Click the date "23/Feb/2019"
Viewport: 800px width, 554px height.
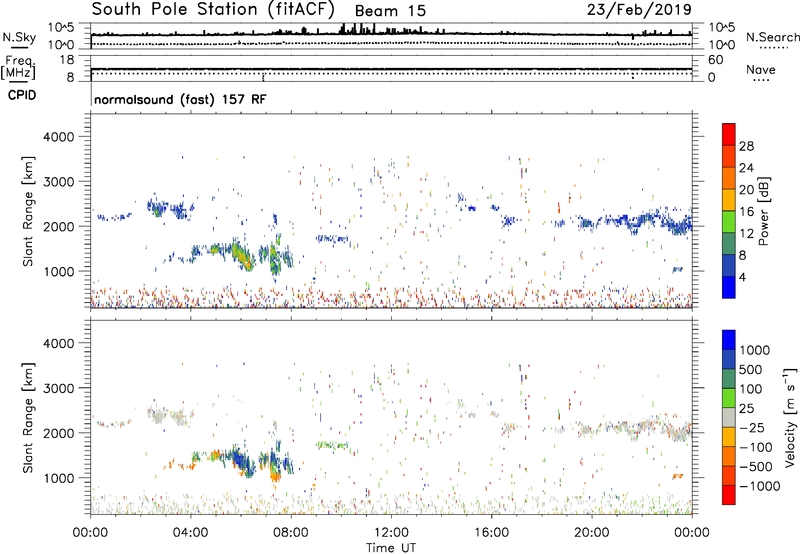point(639,9)
